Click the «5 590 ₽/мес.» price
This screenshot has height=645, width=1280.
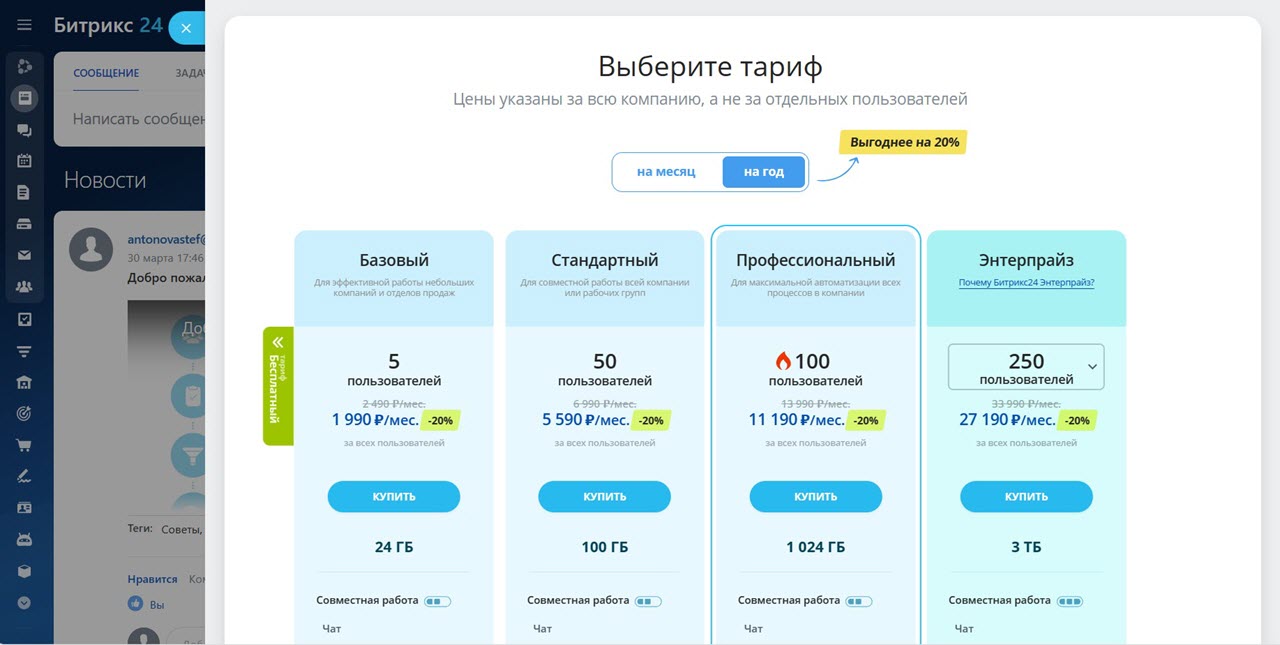click(586, 420)
